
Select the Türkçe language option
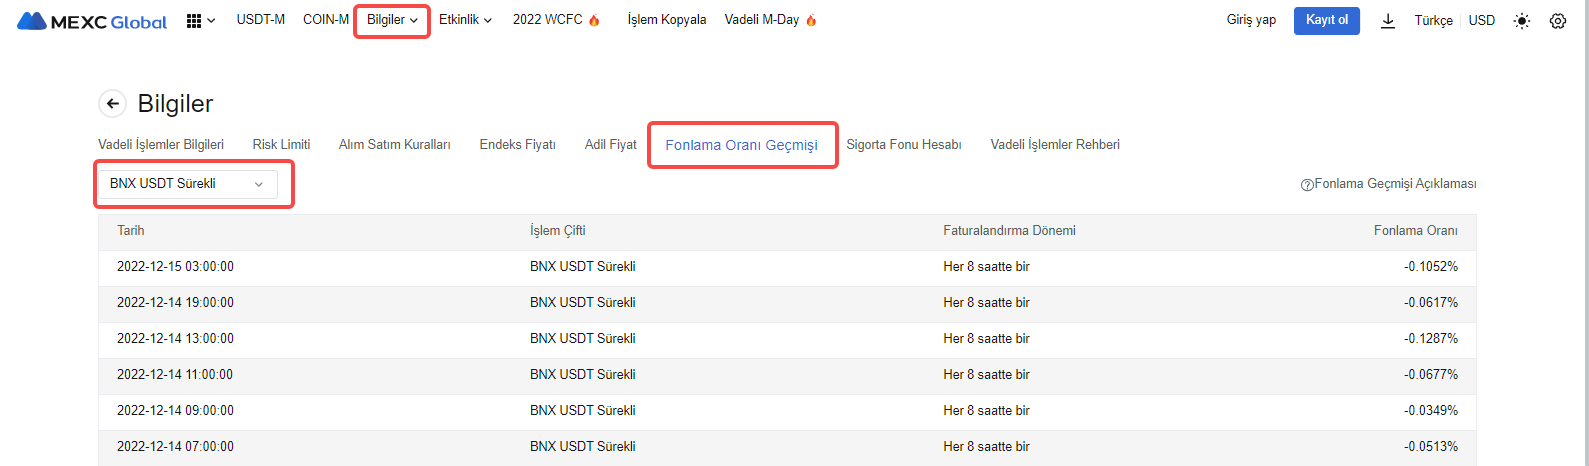point(1433,21)
